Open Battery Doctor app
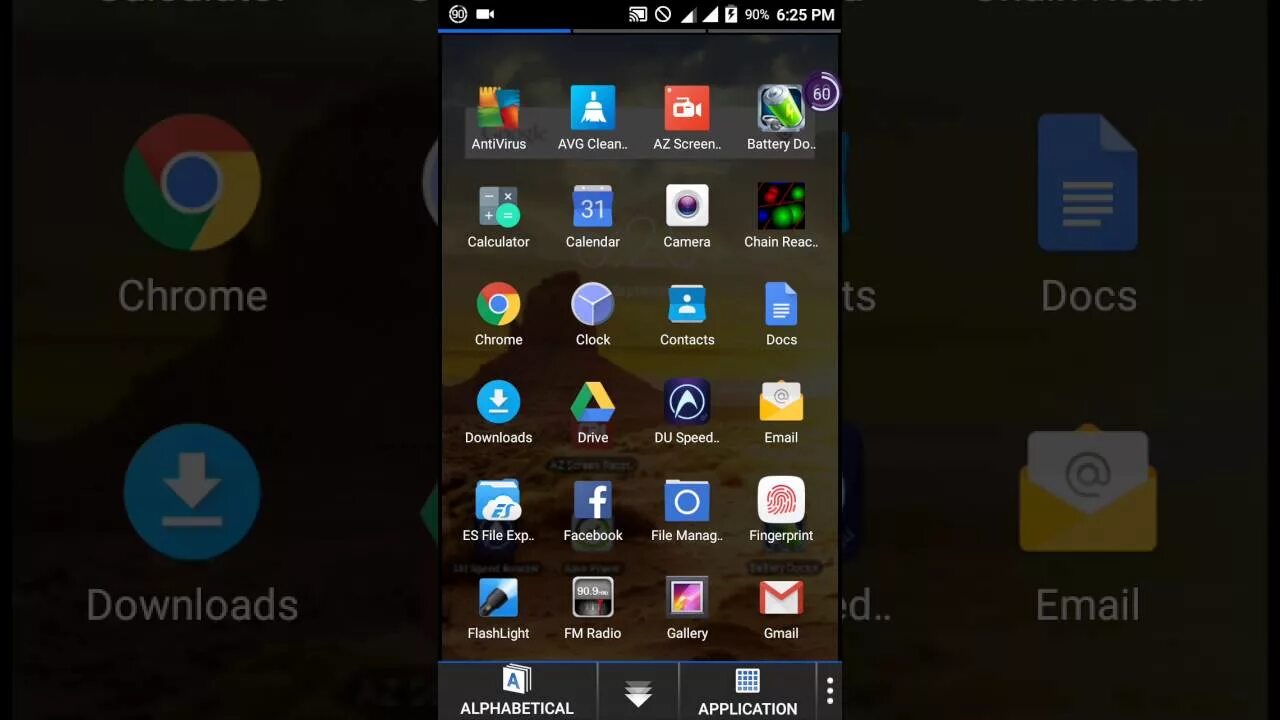1280x720 pixels. tap(781, 118)
